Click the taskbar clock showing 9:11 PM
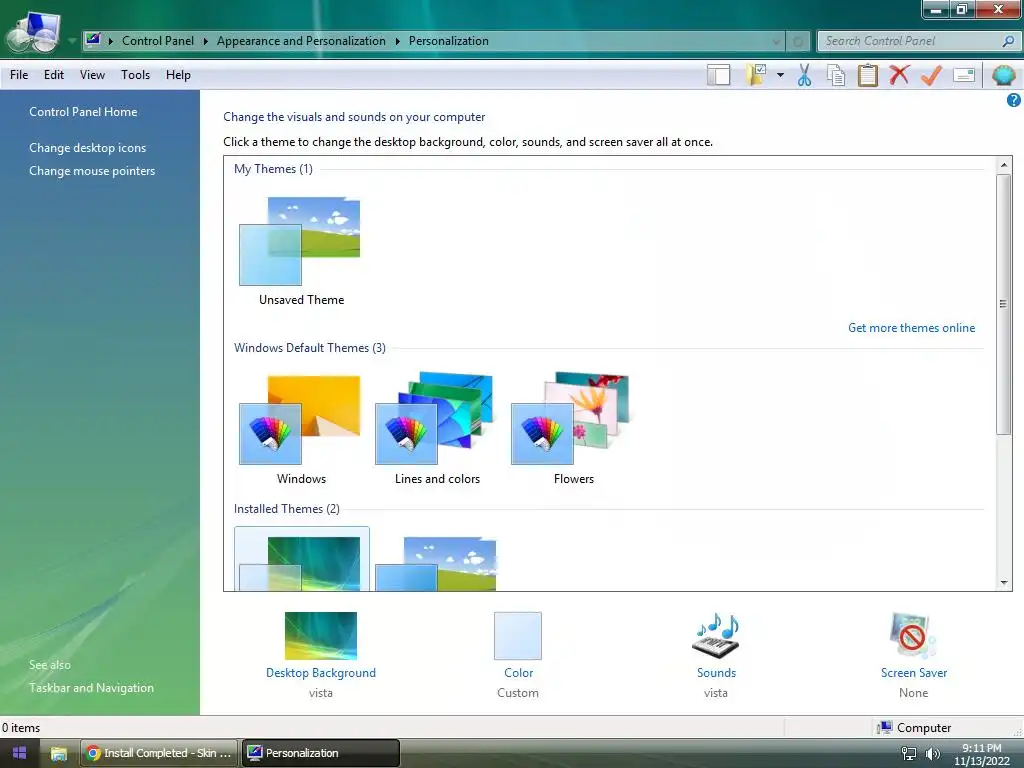Viewport: 1024px width, 768px height. point(982,754)
